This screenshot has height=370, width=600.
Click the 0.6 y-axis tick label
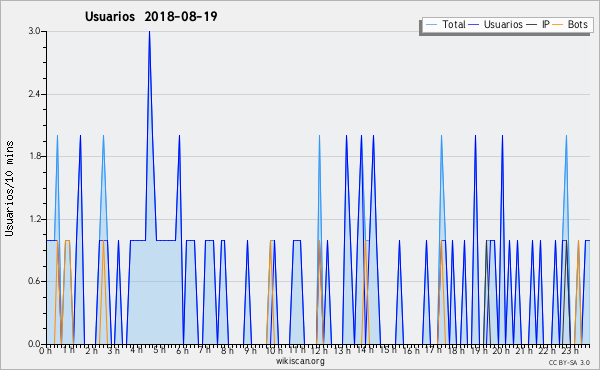[34, 281]
